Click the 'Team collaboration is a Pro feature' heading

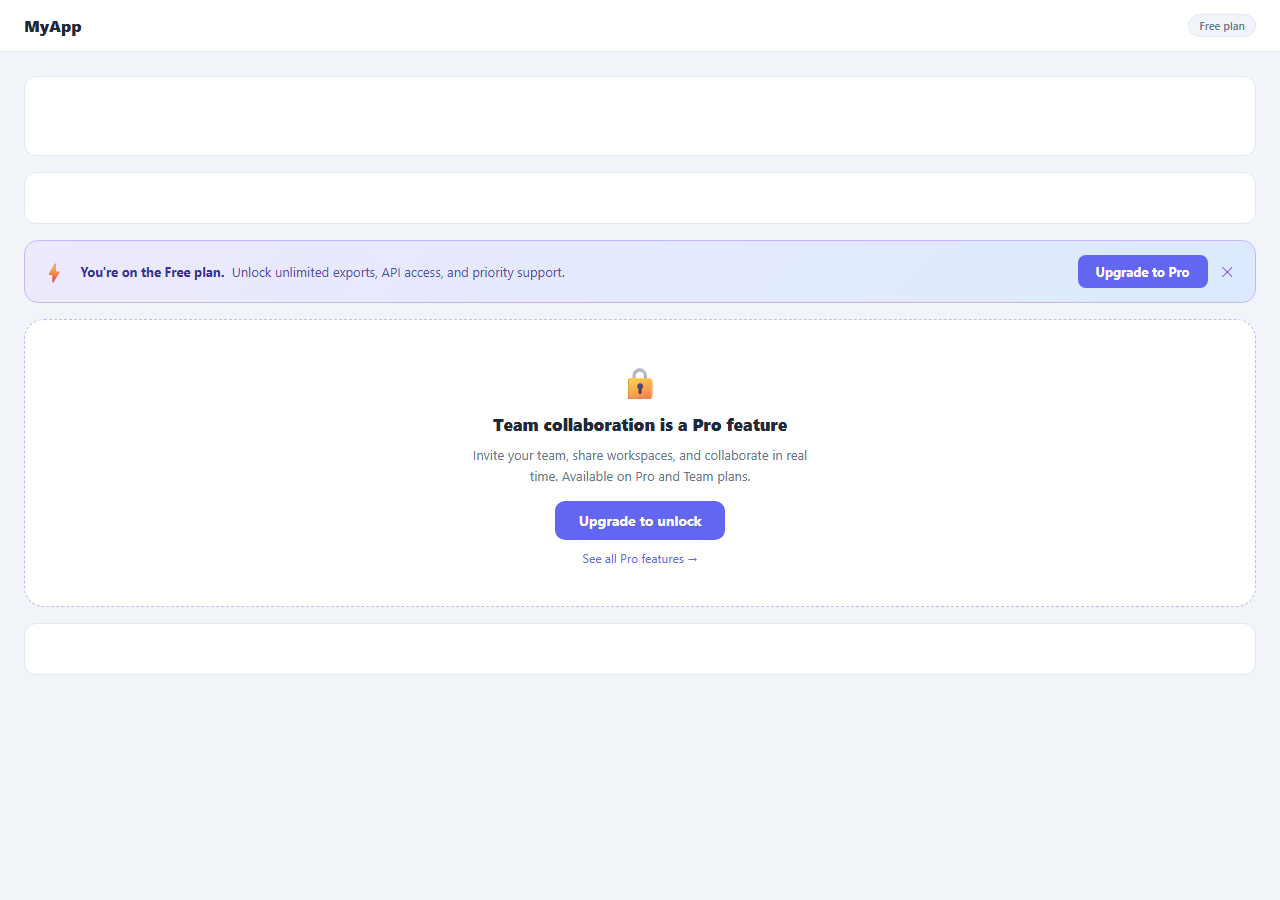pos(640,425)
